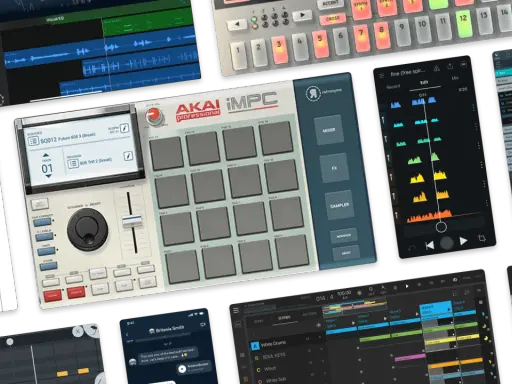Open the MIXER panel in iMPC
512x384 pixels.
[x=328, y=130]
